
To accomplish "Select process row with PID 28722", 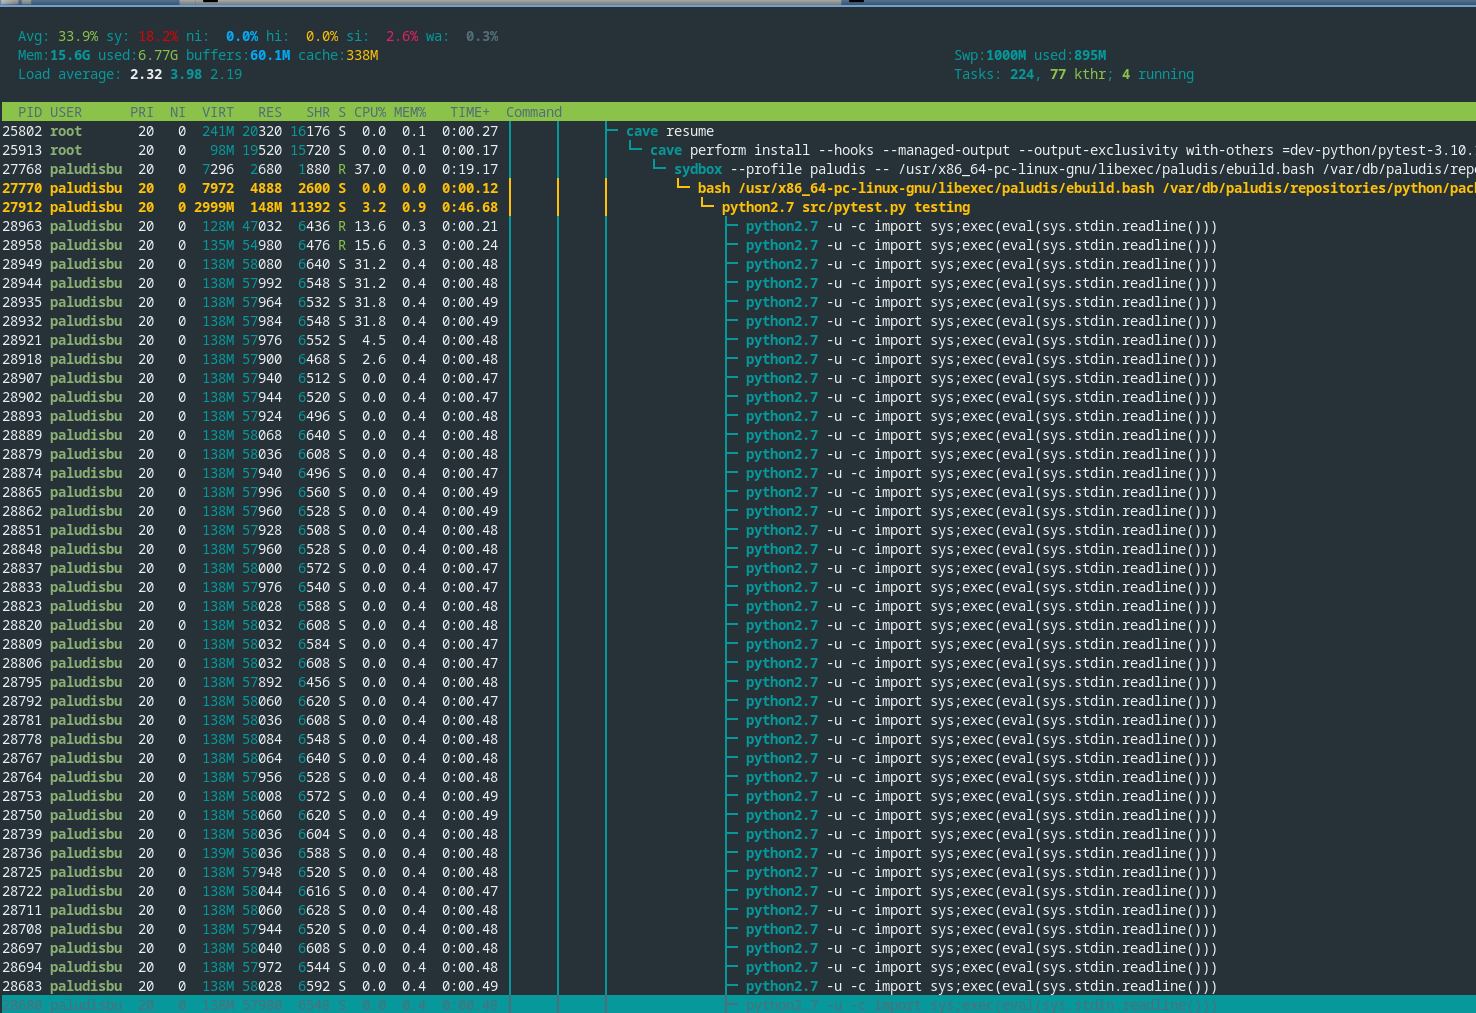I will click(738, 891).
